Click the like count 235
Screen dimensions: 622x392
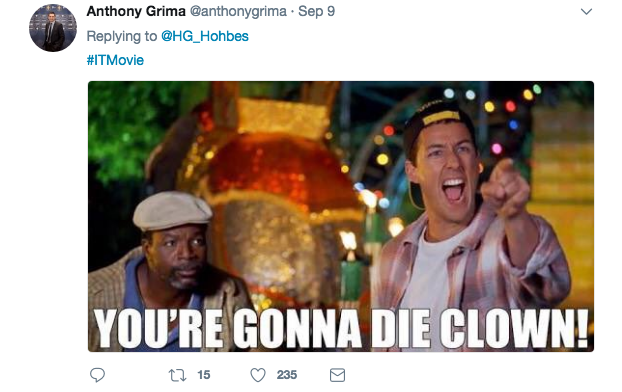[x=287, y=375]
